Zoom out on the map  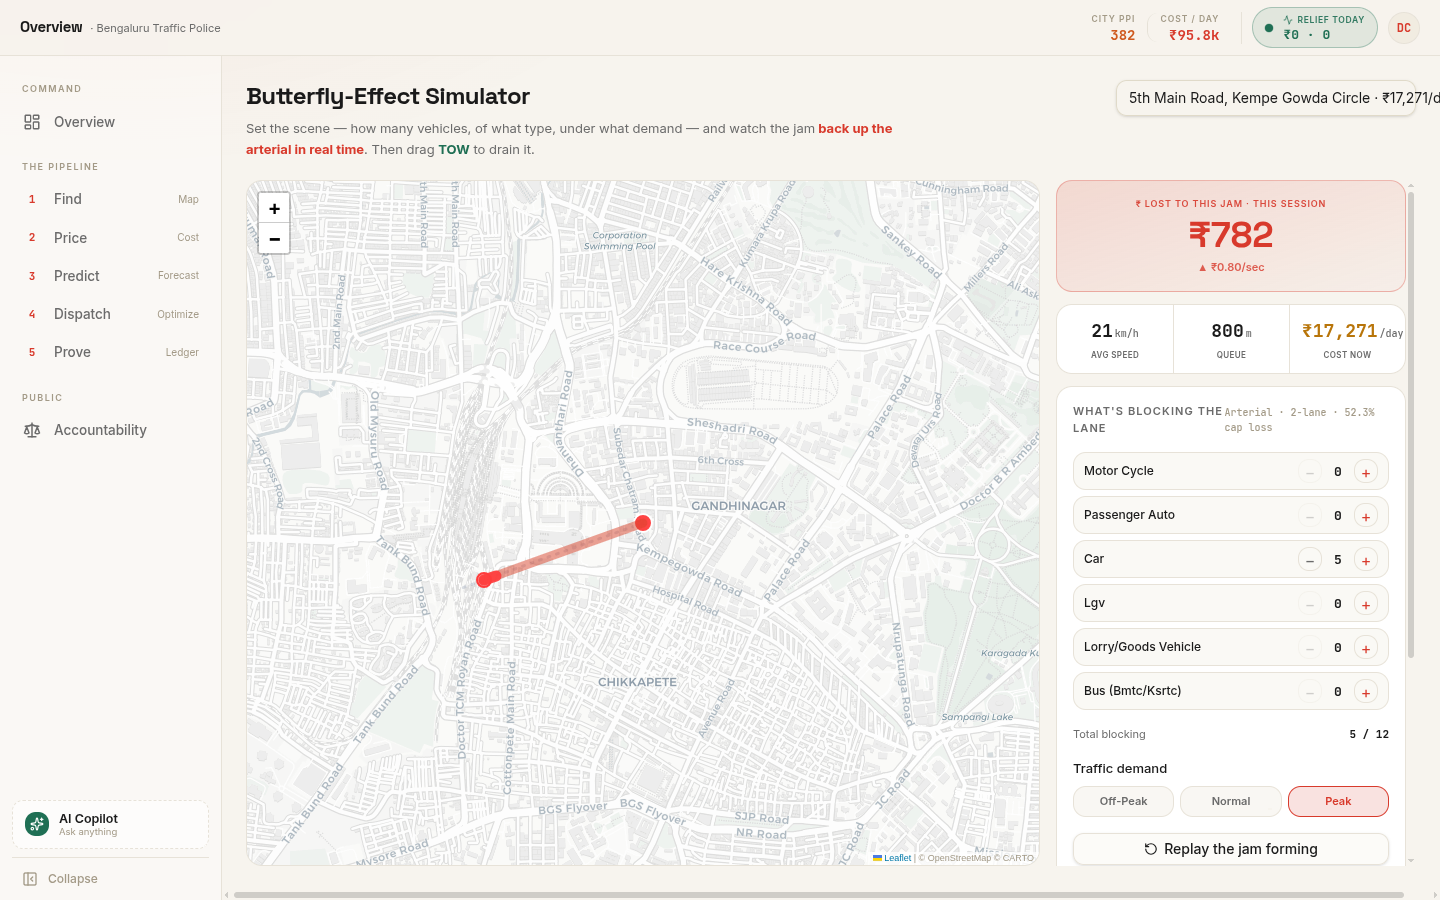(x=274, y=239)
